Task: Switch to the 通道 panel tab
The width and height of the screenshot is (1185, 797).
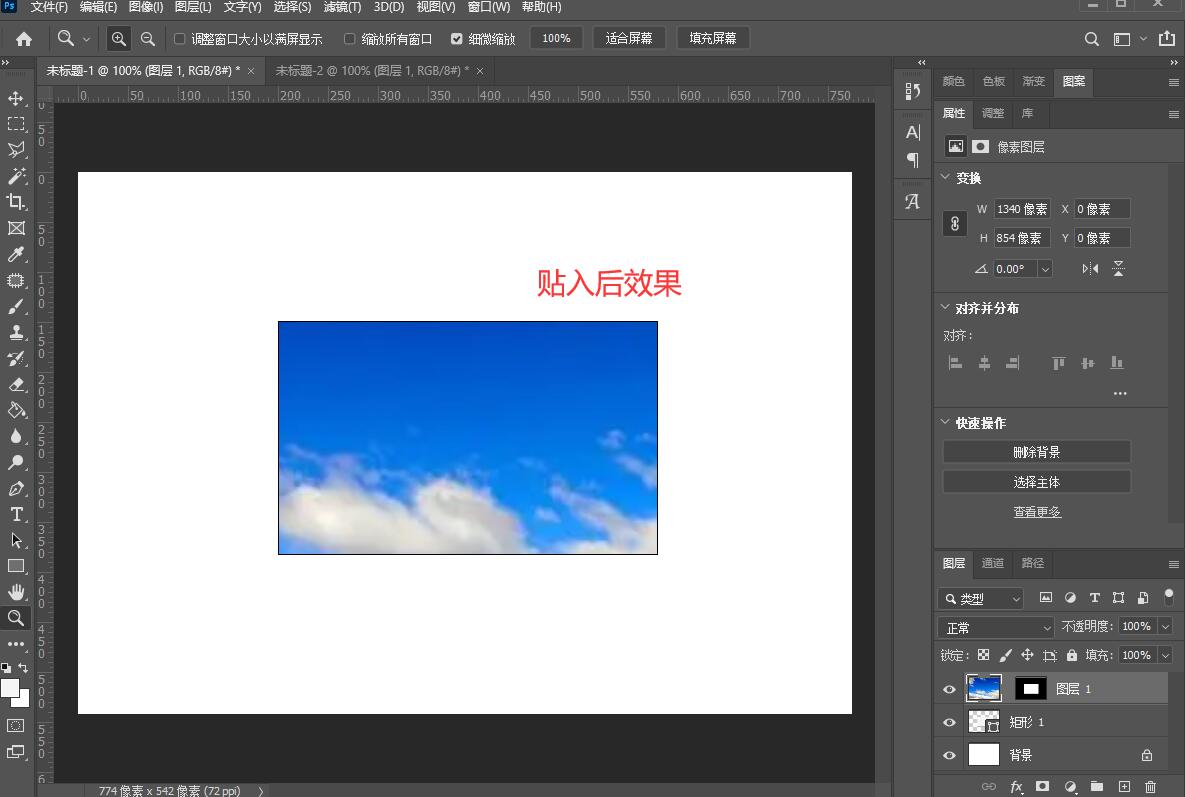Action: click(x=992, y=563)
